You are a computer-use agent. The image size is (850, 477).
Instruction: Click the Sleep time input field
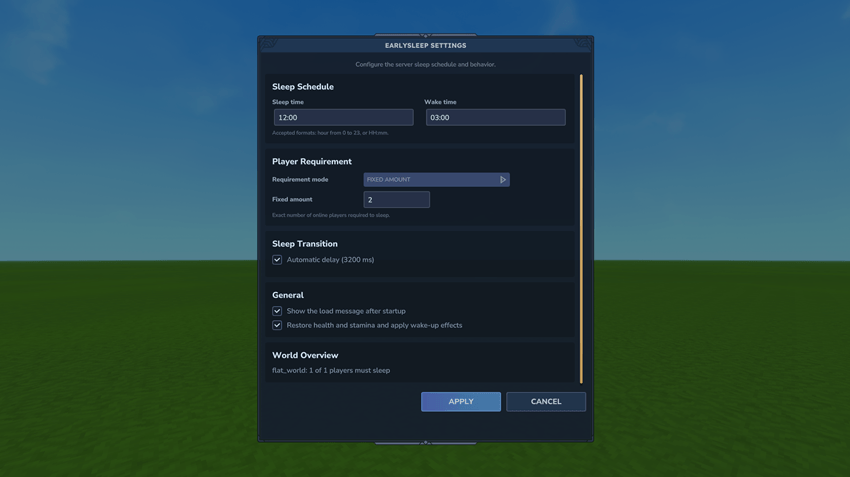coord(343,117)
